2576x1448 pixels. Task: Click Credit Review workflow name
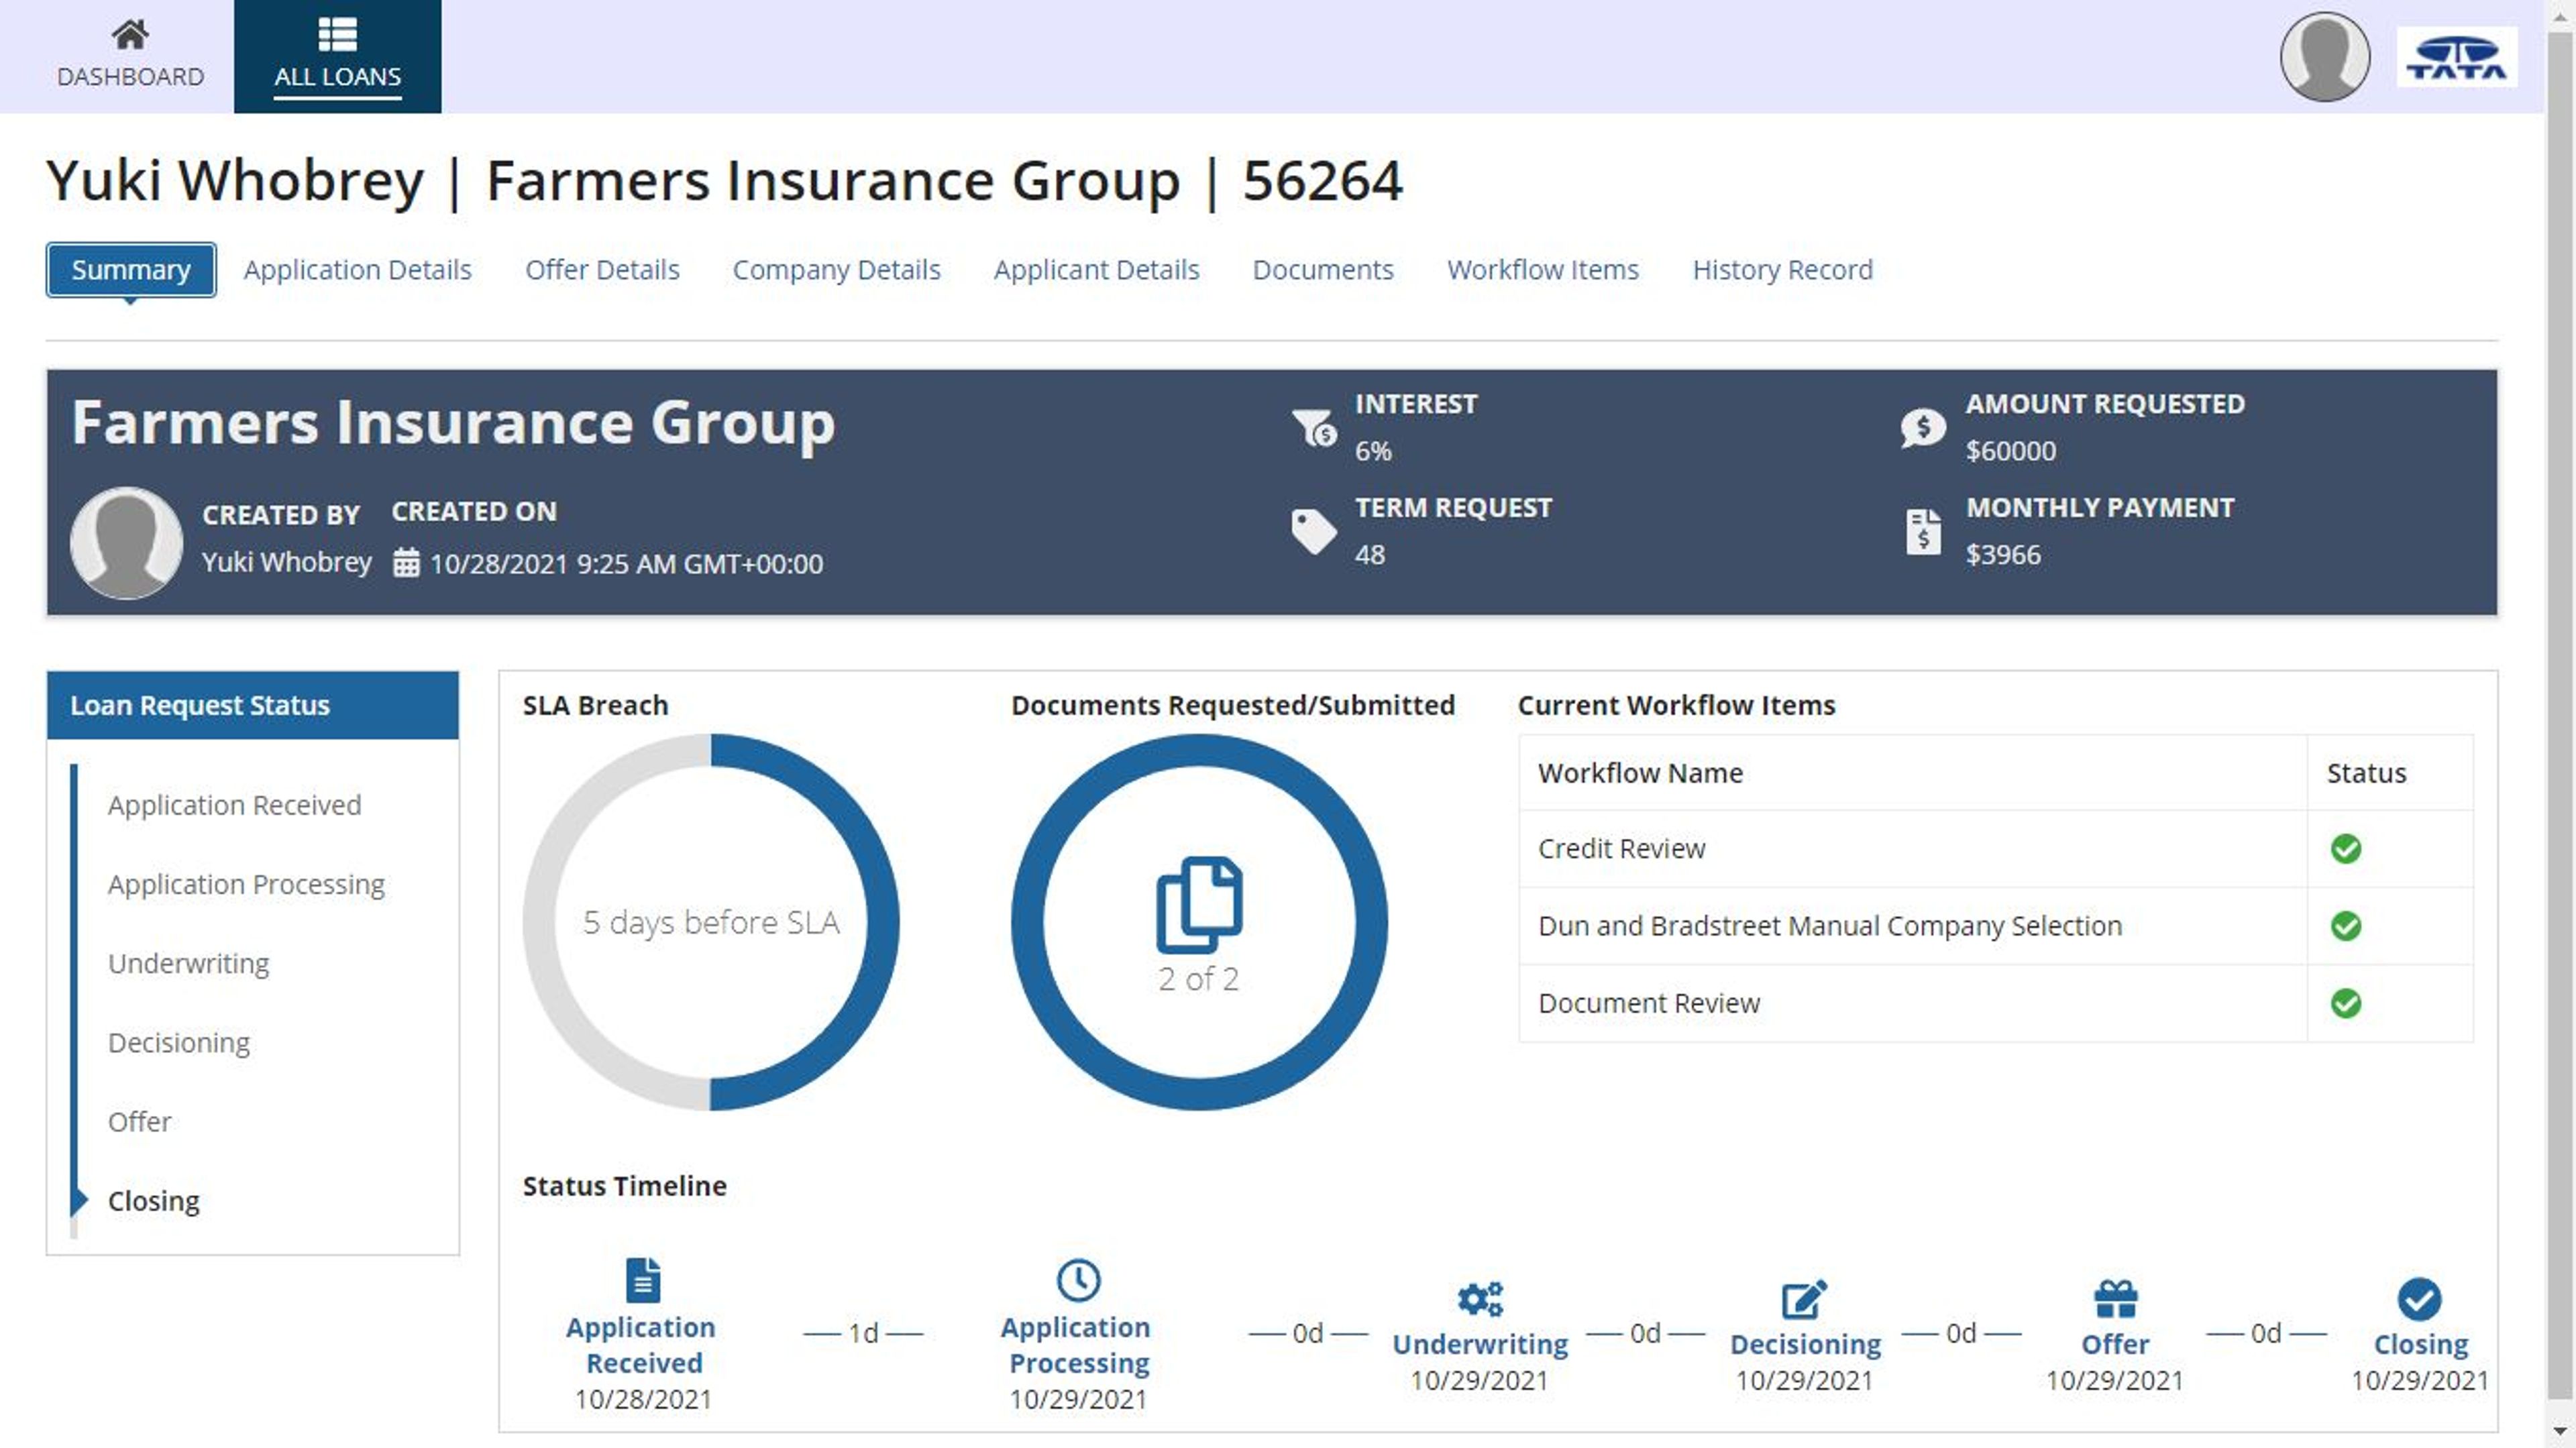click(1621, 849)
